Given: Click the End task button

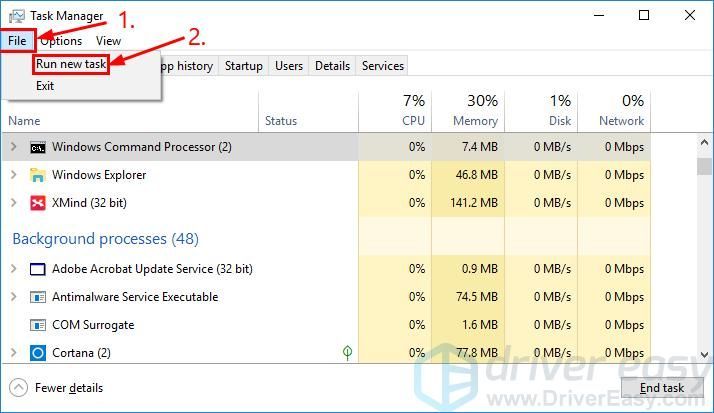Looking at the screenshot, I should (662, 388).
